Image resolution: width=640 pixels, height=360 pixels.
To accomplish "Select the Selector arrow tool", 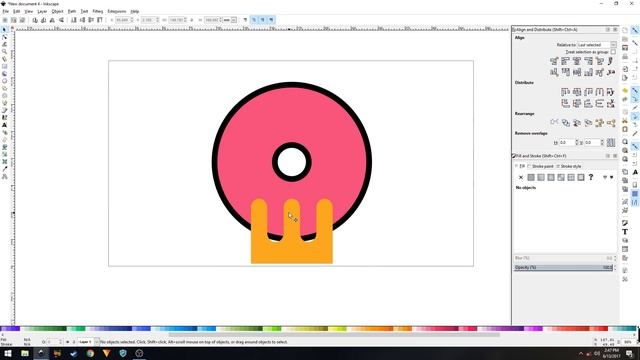I will [4, 30].
